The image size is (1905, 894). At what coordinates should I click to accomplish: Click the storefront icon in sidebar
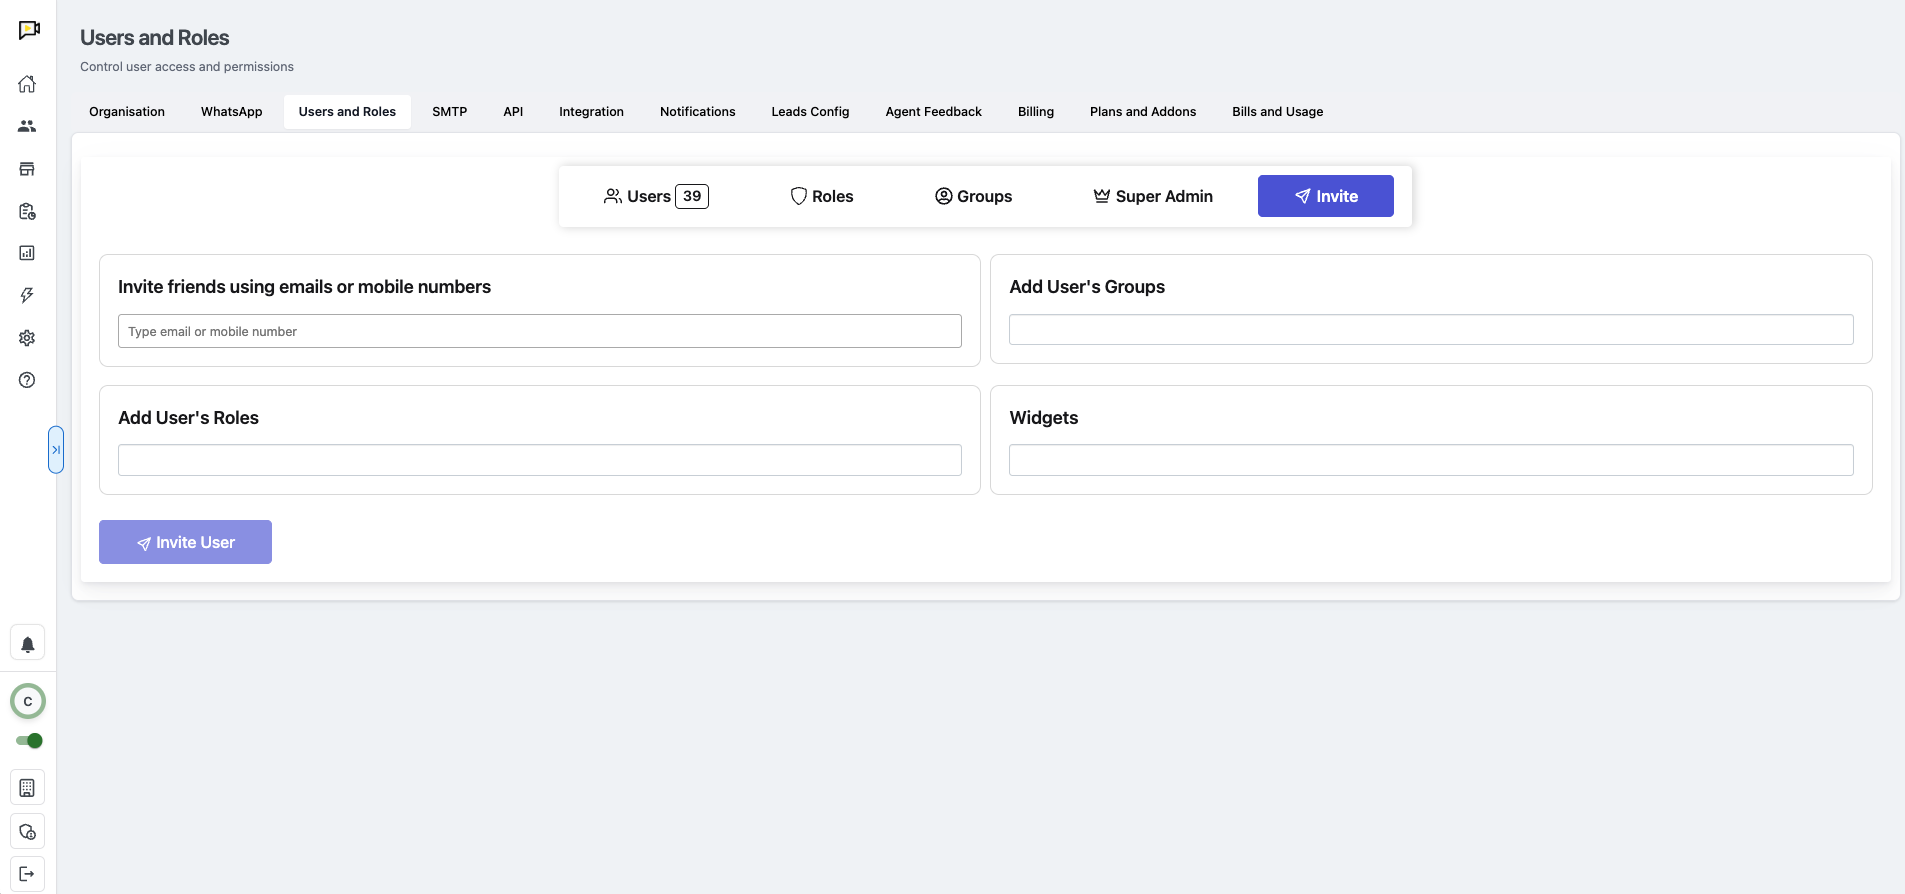(27, 169)
